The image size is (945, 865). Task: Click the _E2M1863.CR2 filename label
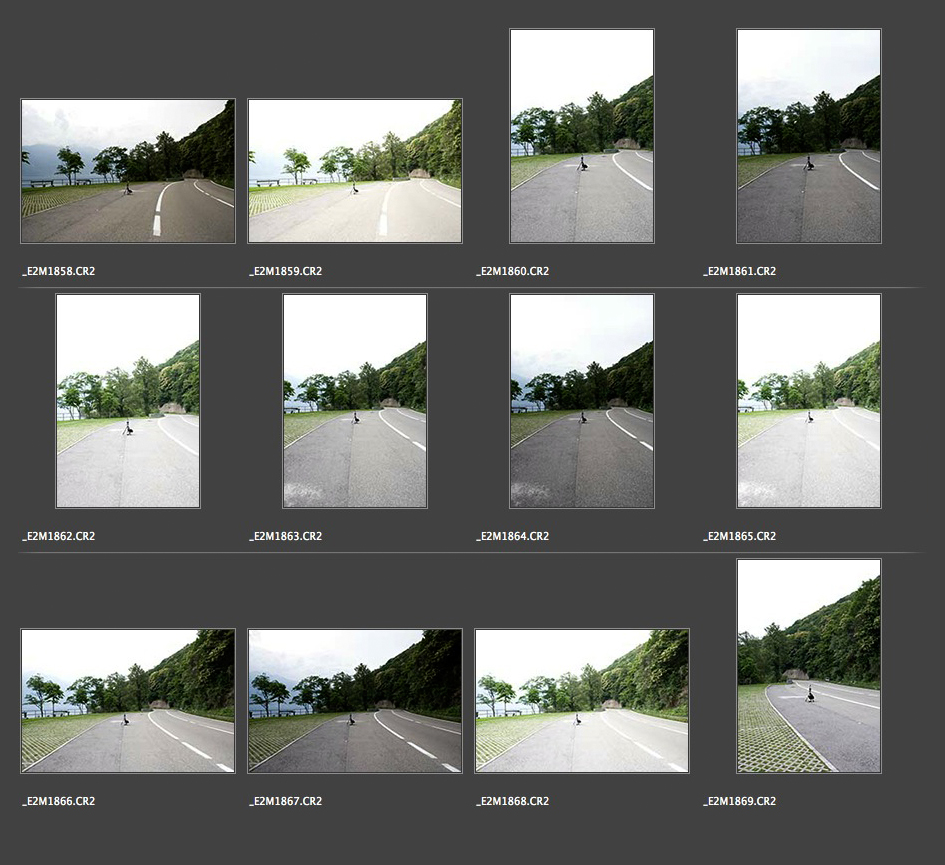point(286,537)
